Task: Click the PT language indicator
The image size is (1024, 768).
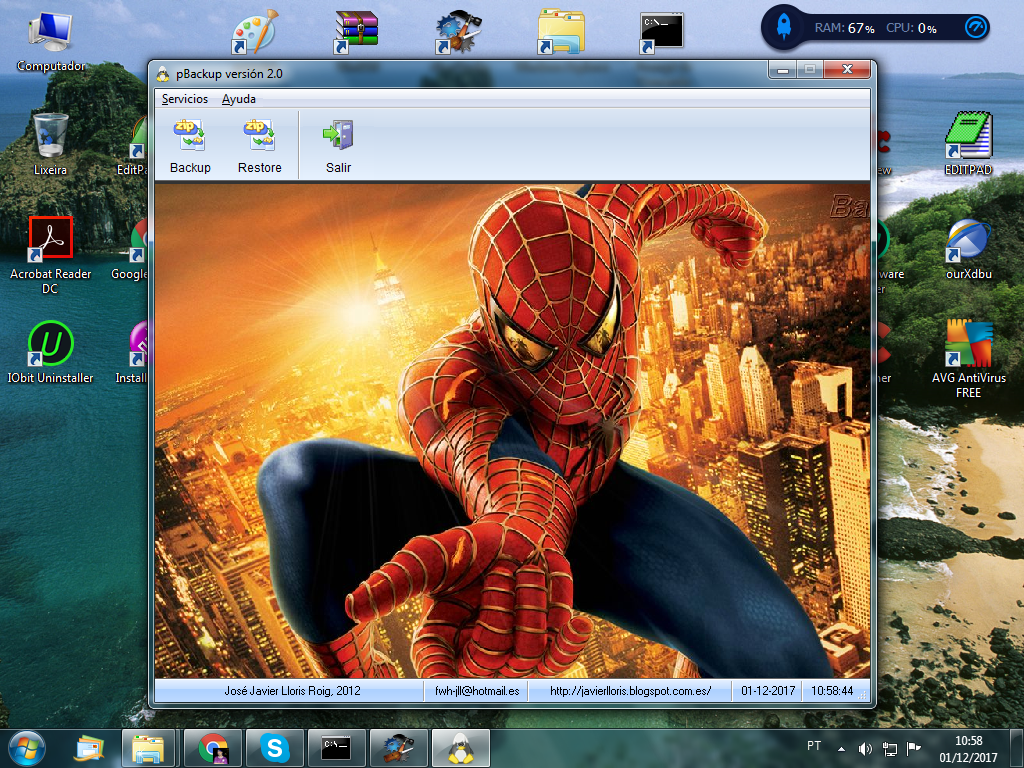Action: click(x=814, y=746)
